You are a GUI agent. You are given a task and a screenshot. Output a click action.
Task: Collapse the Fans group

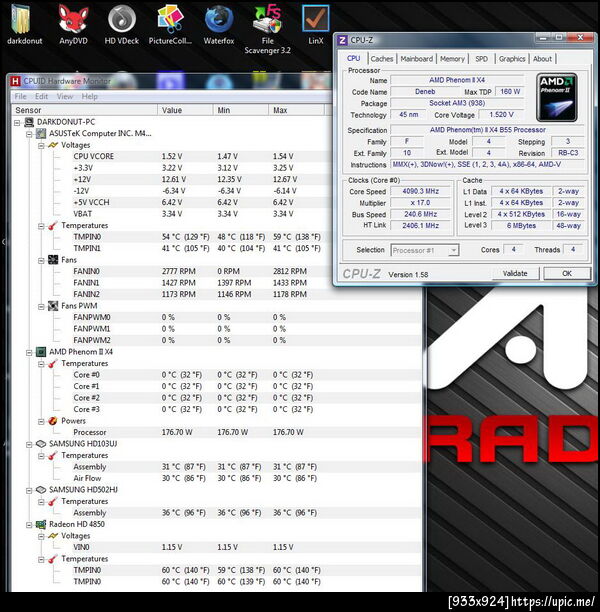pyautogui.click(x=41, y=260)
